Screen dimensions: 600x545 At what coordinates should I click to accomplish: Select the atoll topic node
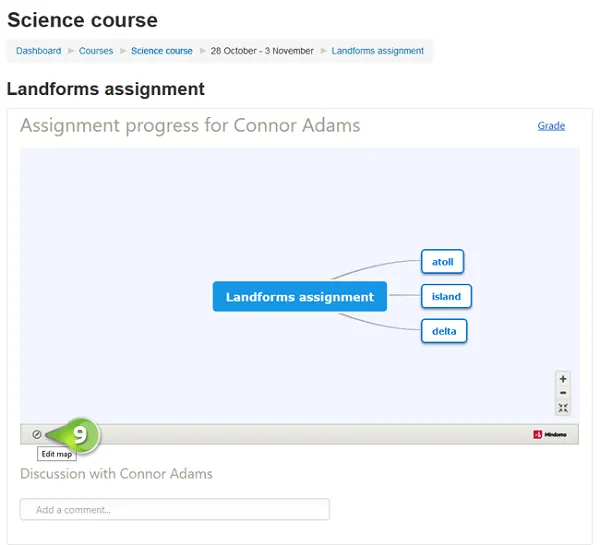[443, 262]
